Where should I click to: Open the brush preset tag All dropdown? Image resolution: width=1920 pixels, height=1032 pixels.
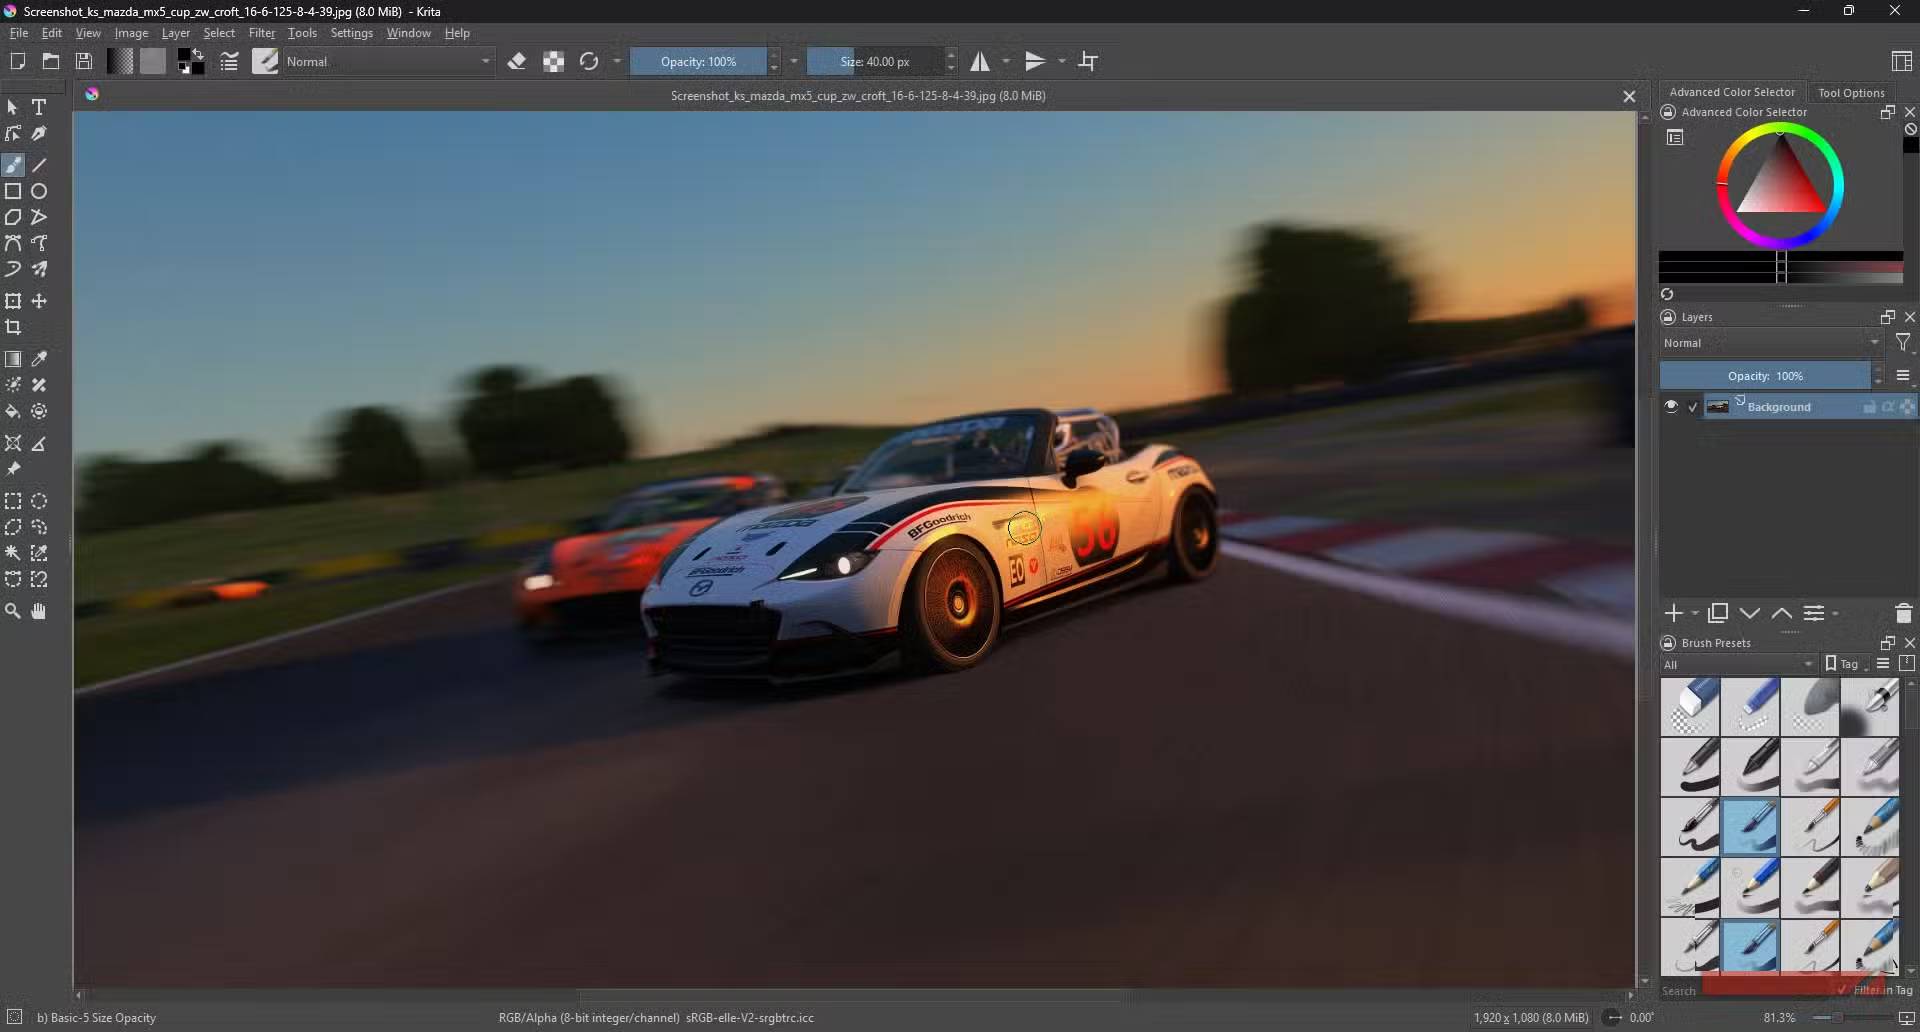tap(1738, 664)
